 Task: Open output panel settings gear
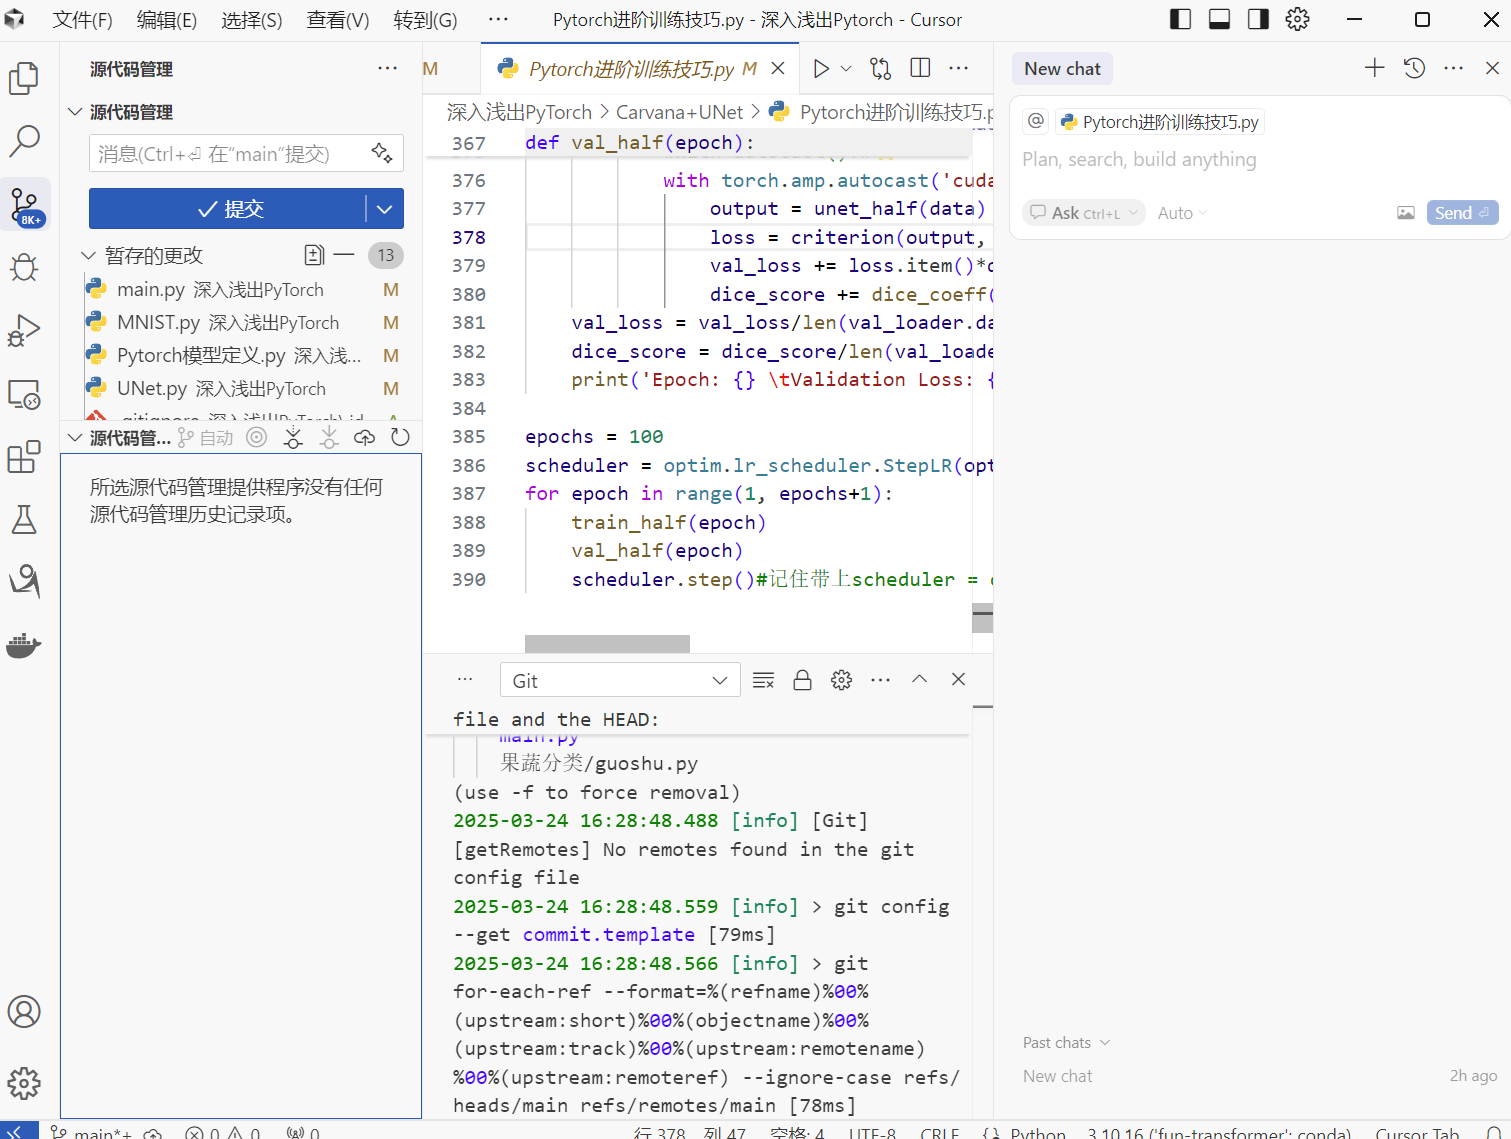tap(841, 680)
